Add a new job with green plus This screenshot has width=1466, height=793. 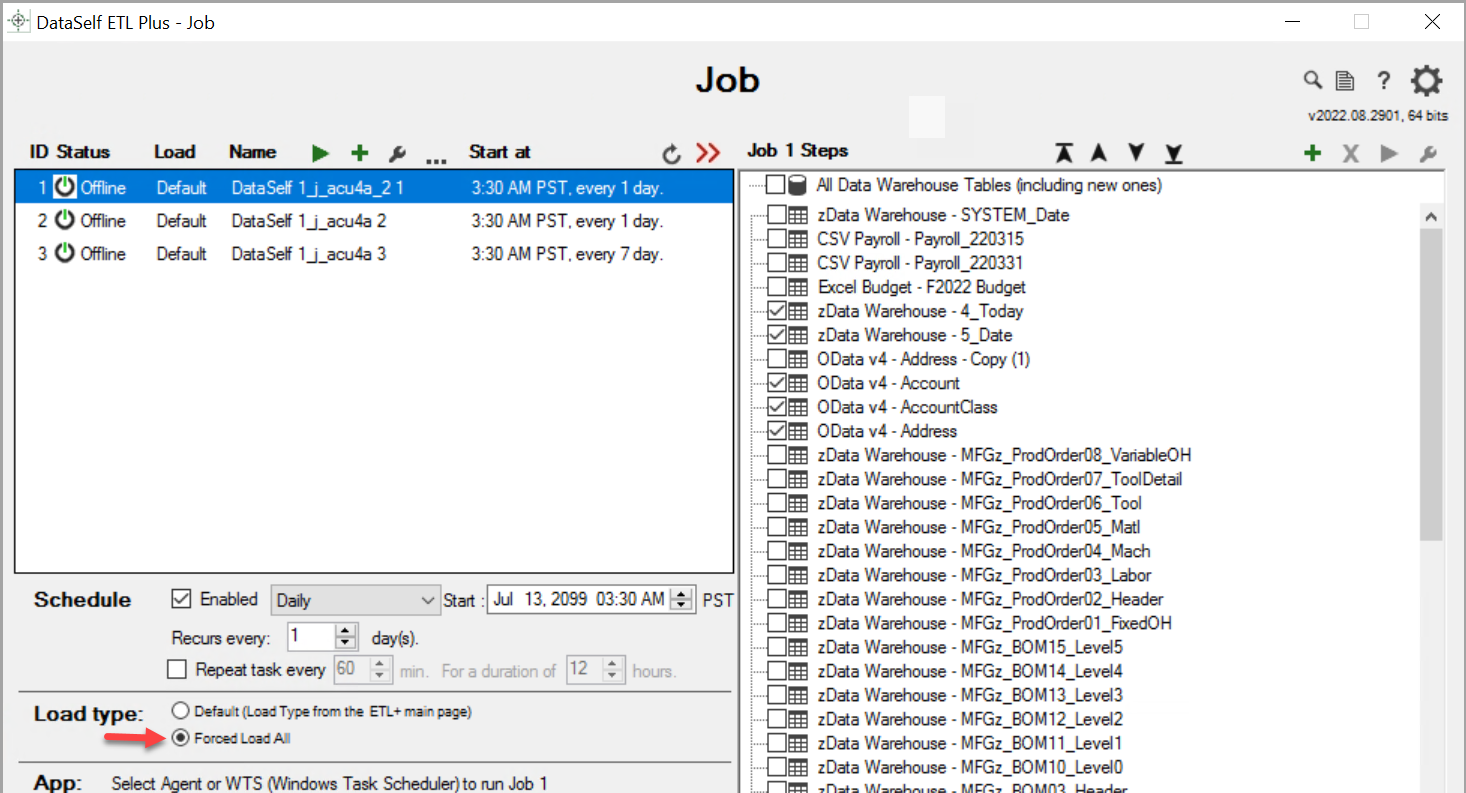(x=359, y=153)
